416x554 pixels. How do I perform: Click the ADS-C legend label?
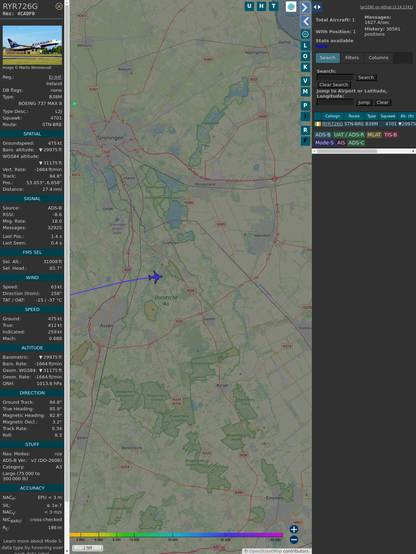(x=356, y=143)
